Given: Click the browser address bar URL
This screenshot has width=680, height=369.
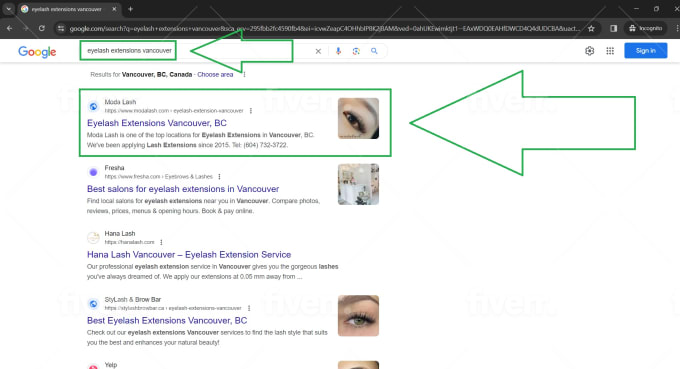Looking at the screenshot, I should click(324, 28).
